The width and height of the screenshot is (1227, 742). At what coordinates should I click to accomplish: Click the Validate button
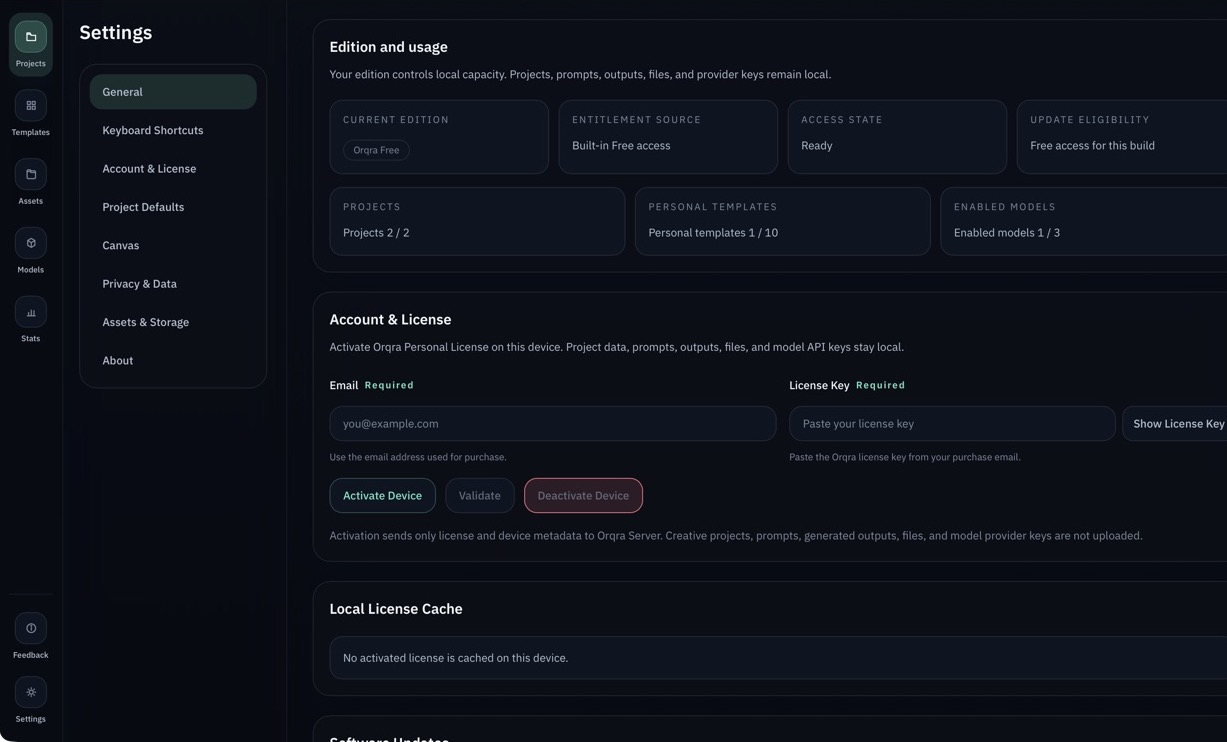(x=480, y=496)
